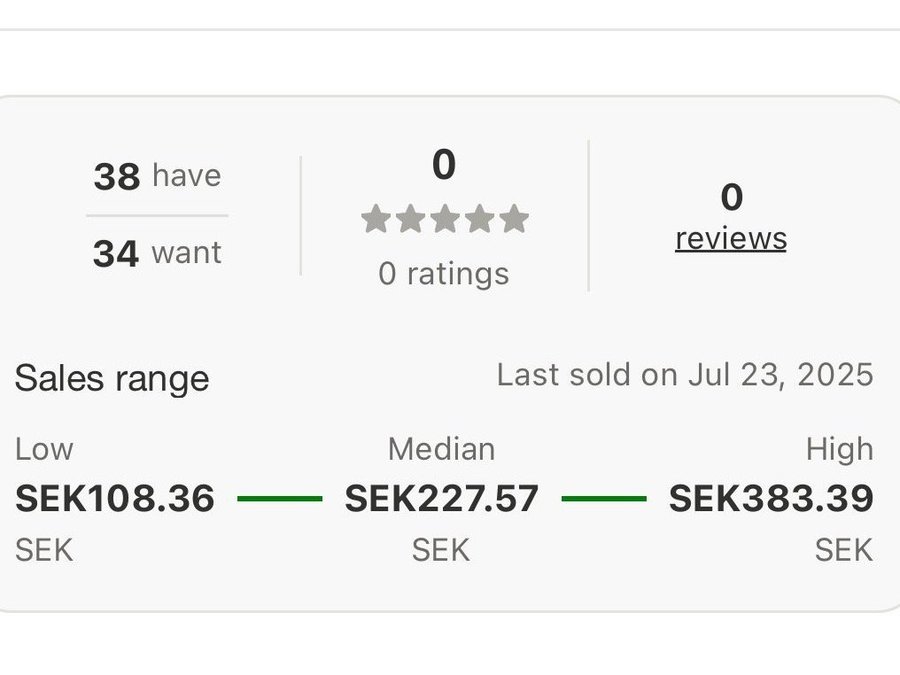900x675 pixels.
Task: Open the reviews link
Action: pyautogui.click(x=731, y=239)
